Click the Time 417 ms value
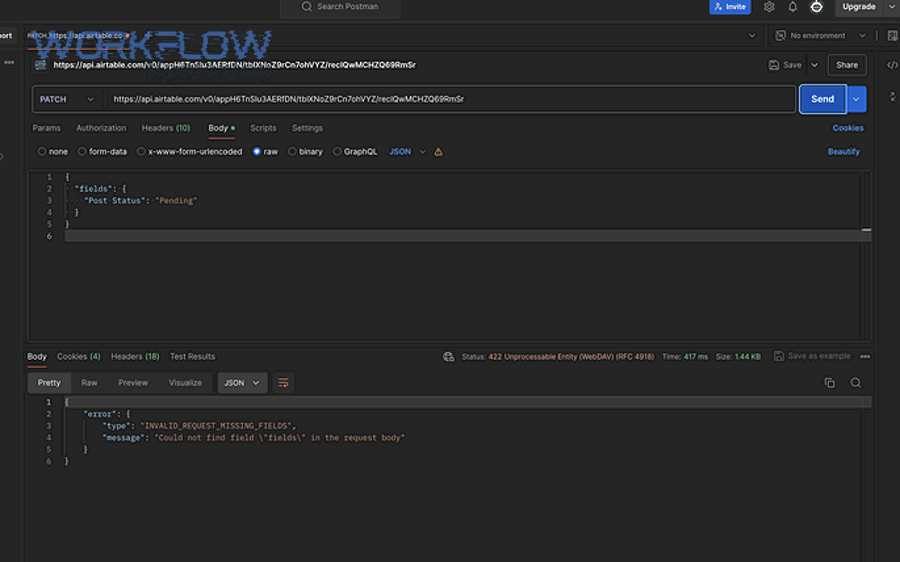This screenshot has width=900, height=562. click(696, 356)
